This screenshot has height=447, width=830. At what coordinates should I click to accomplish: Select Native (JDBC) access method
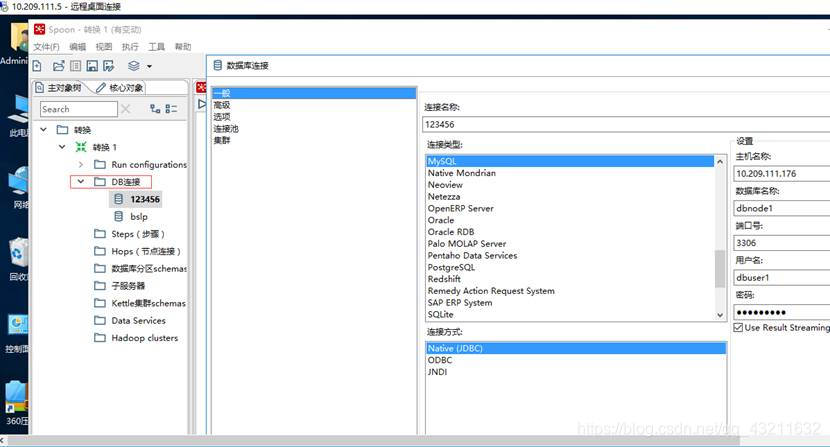tap(576, 348)
